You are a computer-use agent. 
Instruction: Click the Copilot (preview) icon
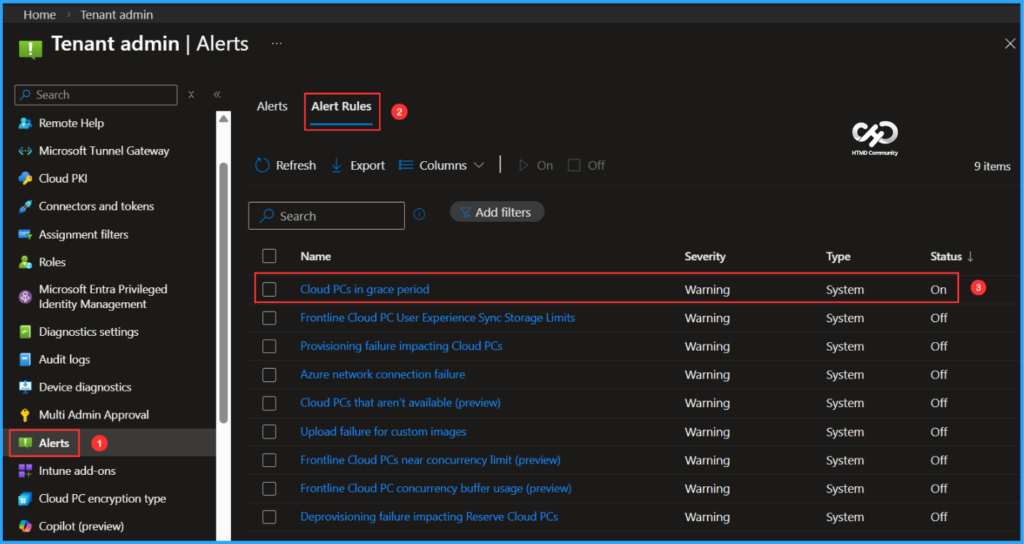[25, 526]
